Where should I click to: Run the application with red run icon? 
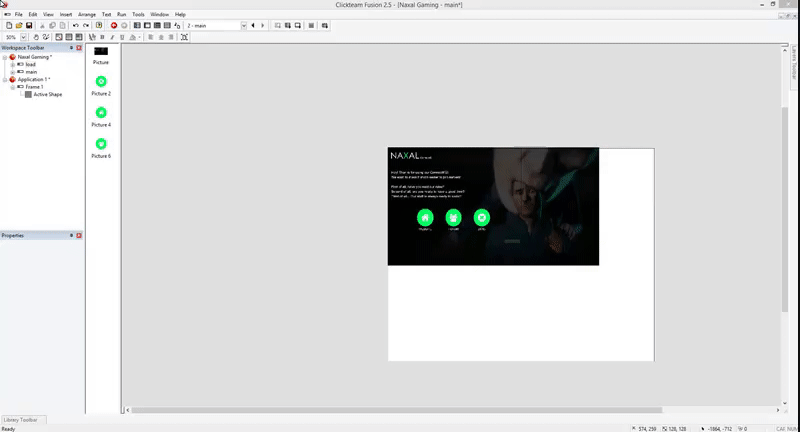[114, 26]
